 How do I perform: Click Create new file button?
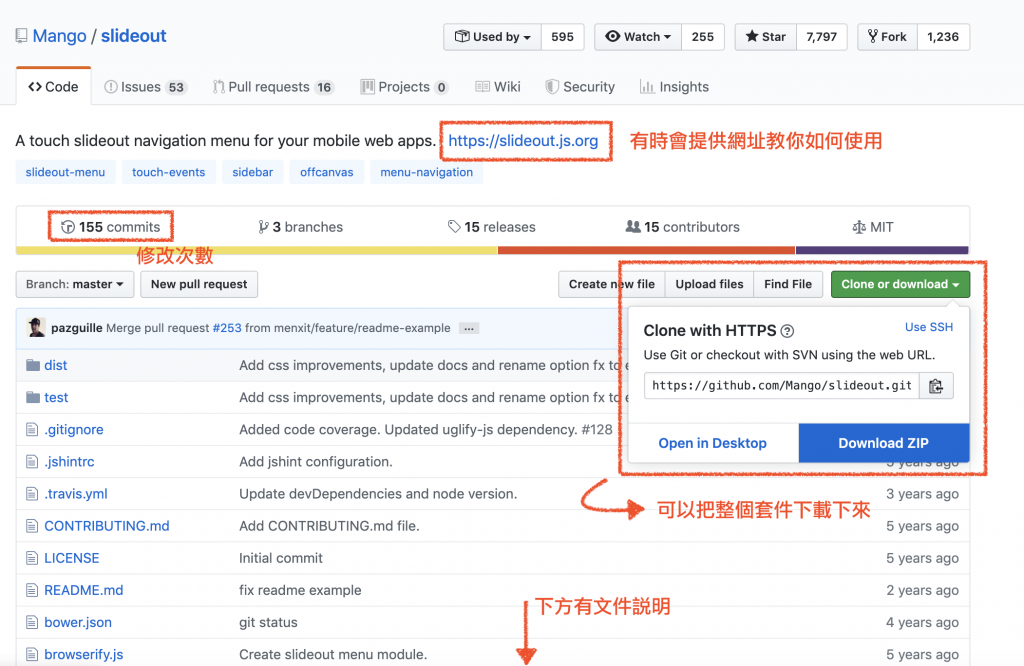click(x=612, y=284)
